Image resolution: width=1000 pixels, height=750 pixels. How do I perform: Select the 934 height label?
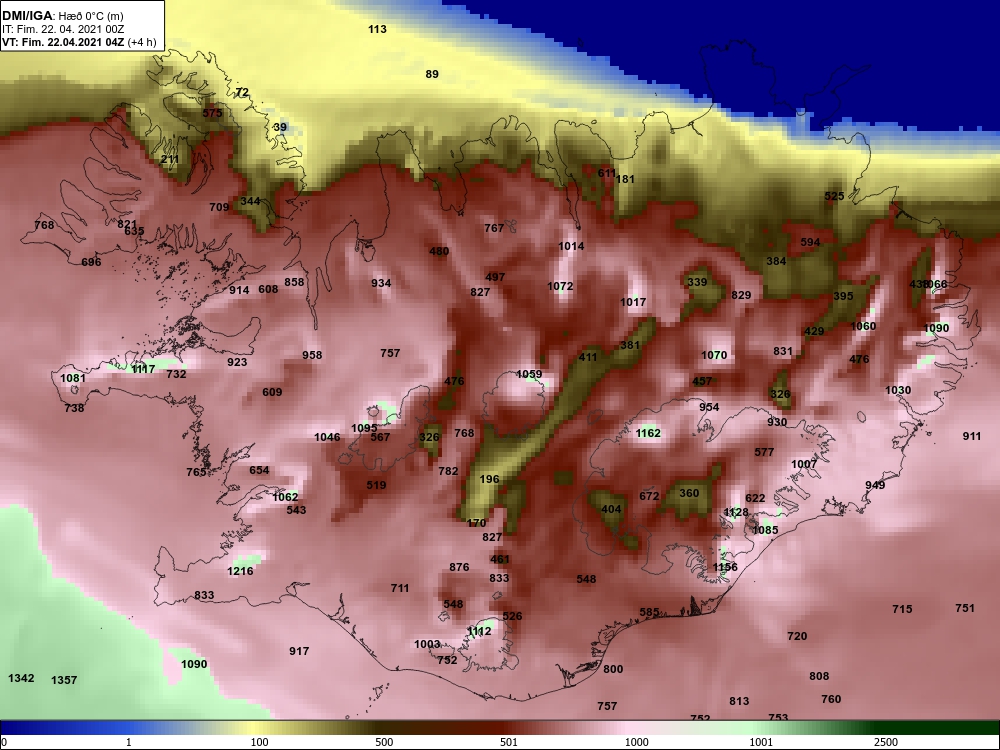tap(381, 283)
